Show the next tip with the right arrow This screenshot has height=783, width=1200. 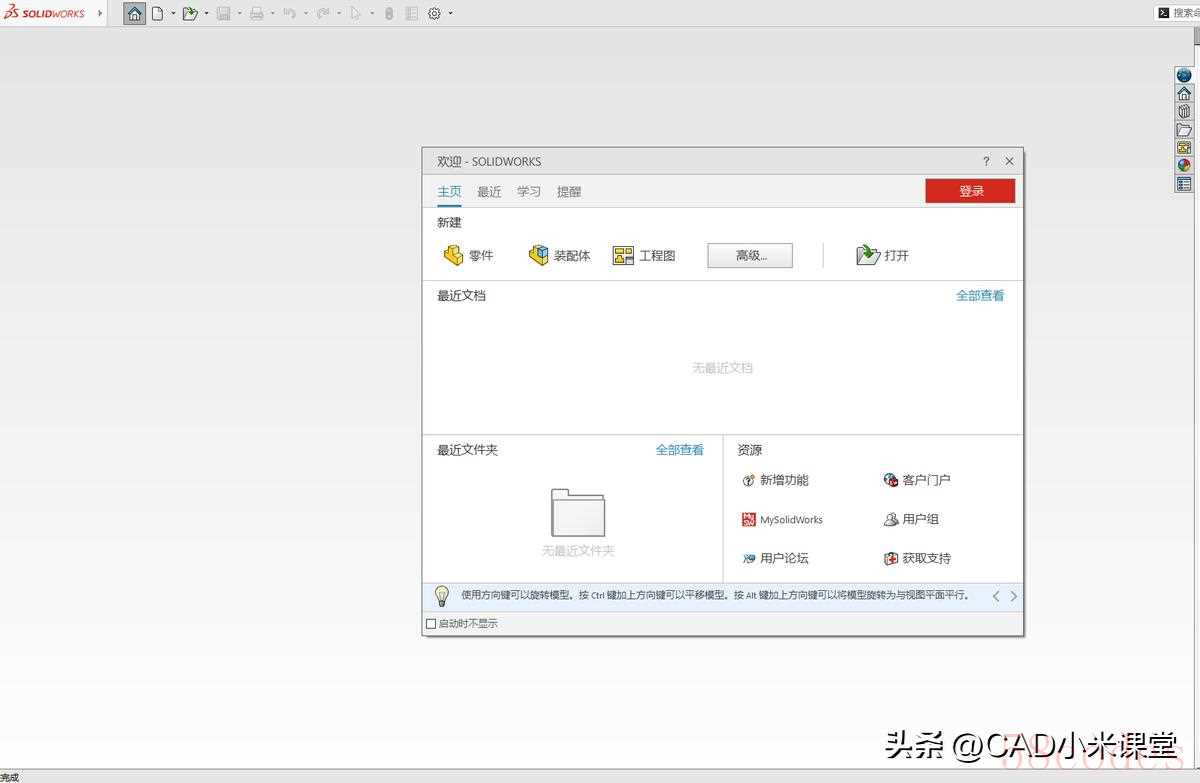pyautogui.click(x=1013, y=596)
